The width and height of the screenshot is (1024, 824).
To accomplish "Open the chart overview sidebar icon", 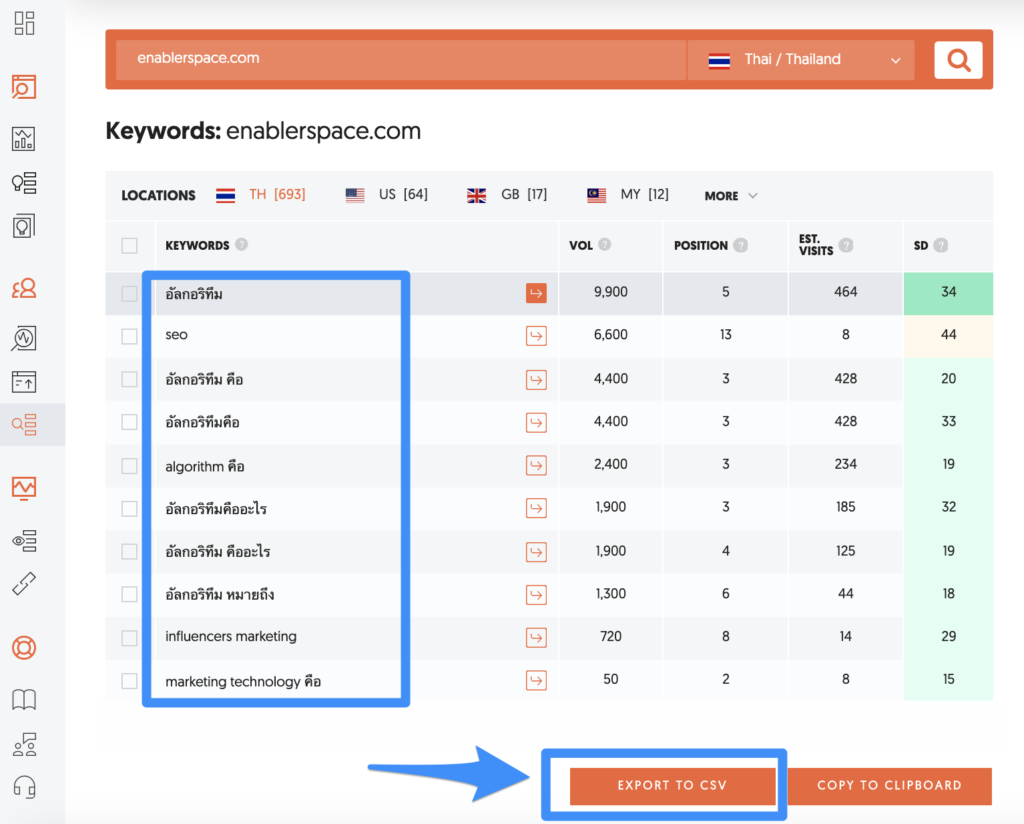I will coord(24,138).
